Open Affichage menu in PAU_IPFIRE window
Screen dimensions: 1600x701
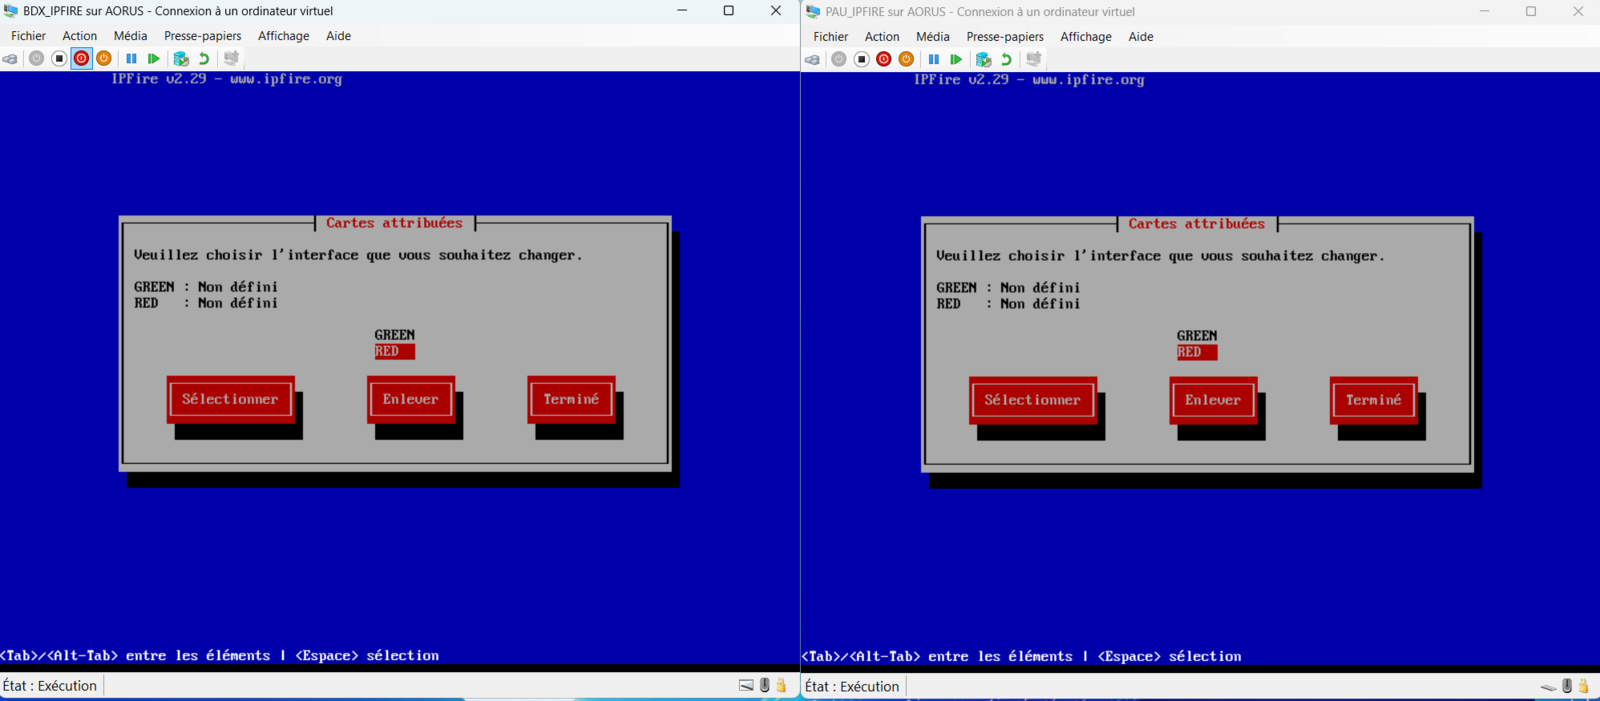click(x=1085, y=37)
